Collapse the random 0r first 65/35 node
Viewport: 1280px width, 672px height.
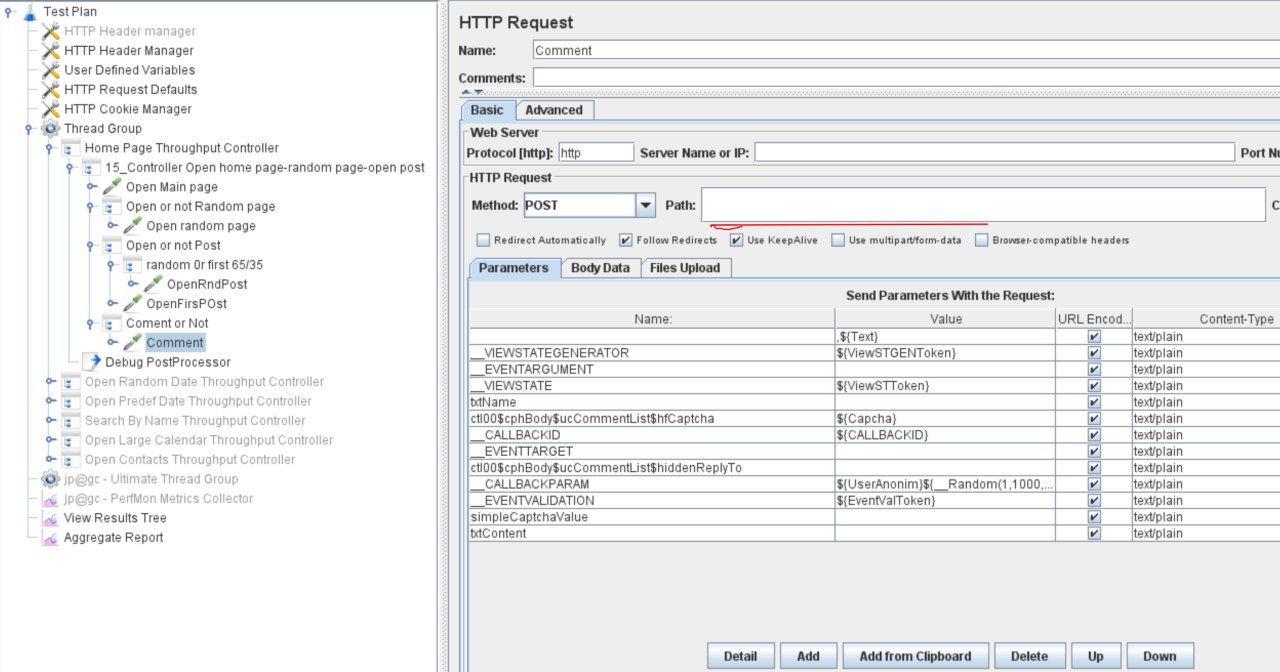pos(112,265)
